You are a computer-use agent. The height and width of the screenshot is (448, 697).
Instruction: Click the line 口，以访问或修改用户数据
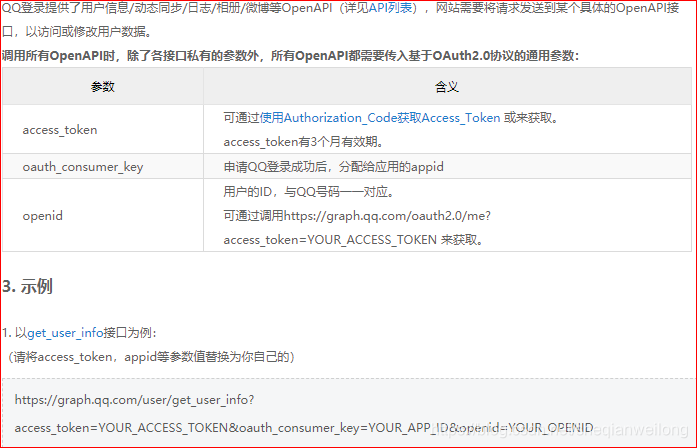click(x=78, y=32)
